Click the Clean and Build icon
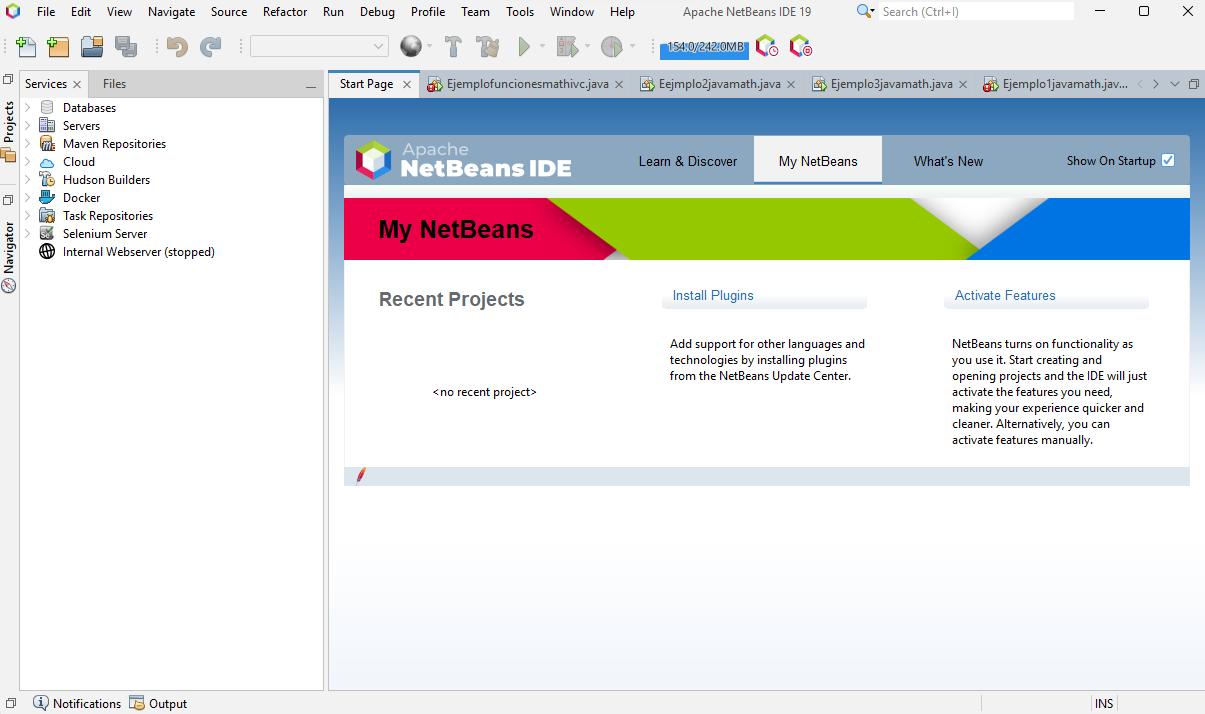 coord(488,46)
